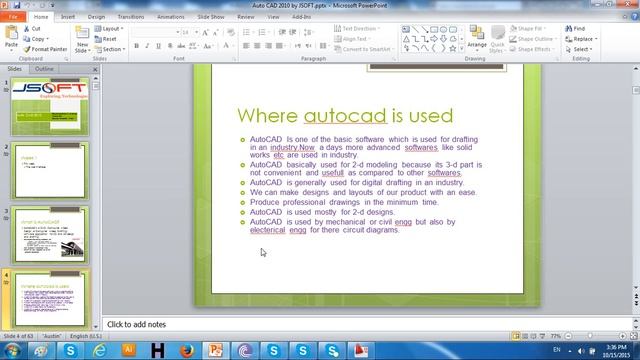Switch to the Slide Show ribbon tab
This screenshot has height=360, width=640.
point(211,17)
